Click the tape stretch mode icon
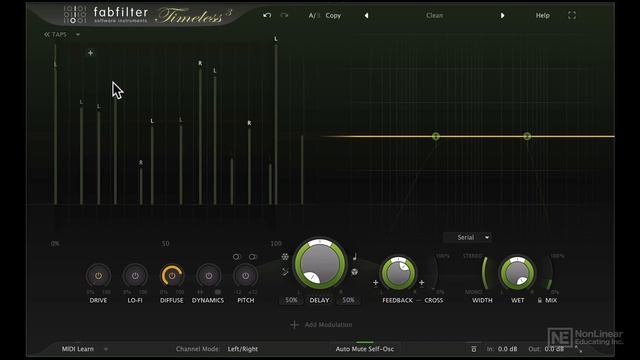The height and width of the screenshot is (360, 640). [285, 271]
